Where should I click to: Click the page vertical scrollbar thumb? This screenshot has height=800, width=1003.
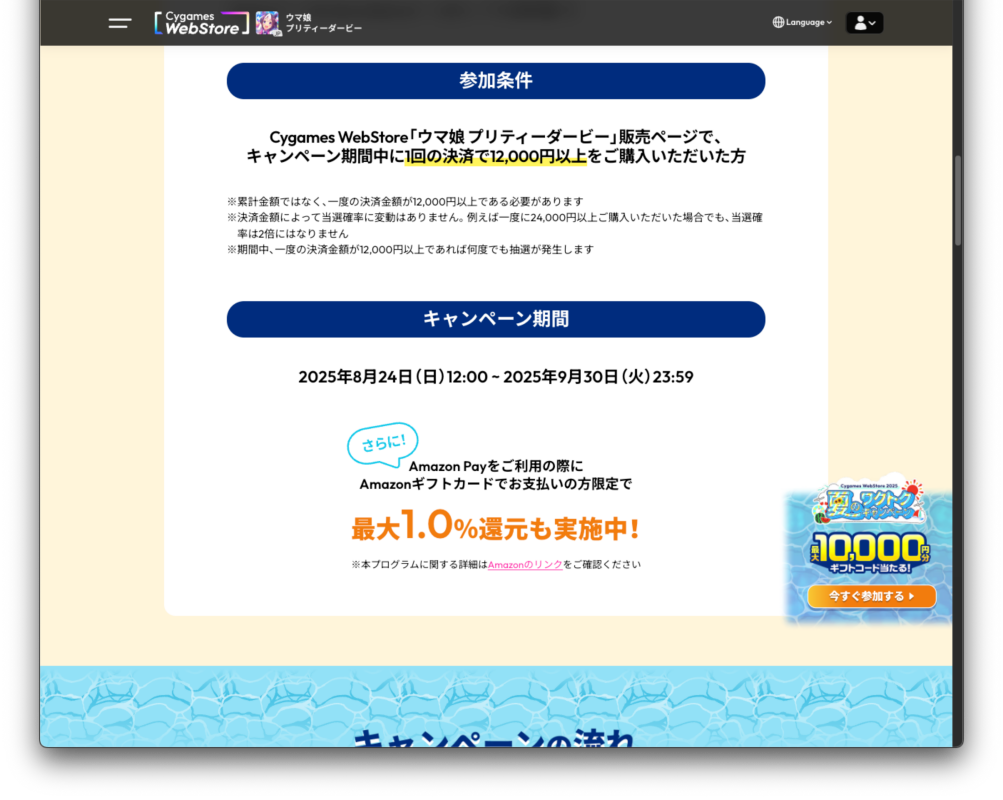[957, 200]
